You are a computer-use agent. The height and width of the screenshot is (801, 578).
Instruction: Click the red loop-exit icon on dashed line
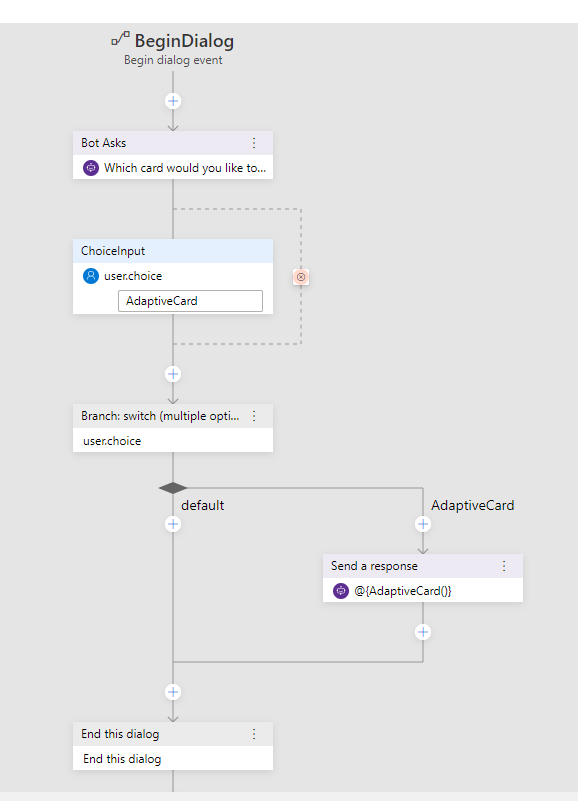(301, 277)
